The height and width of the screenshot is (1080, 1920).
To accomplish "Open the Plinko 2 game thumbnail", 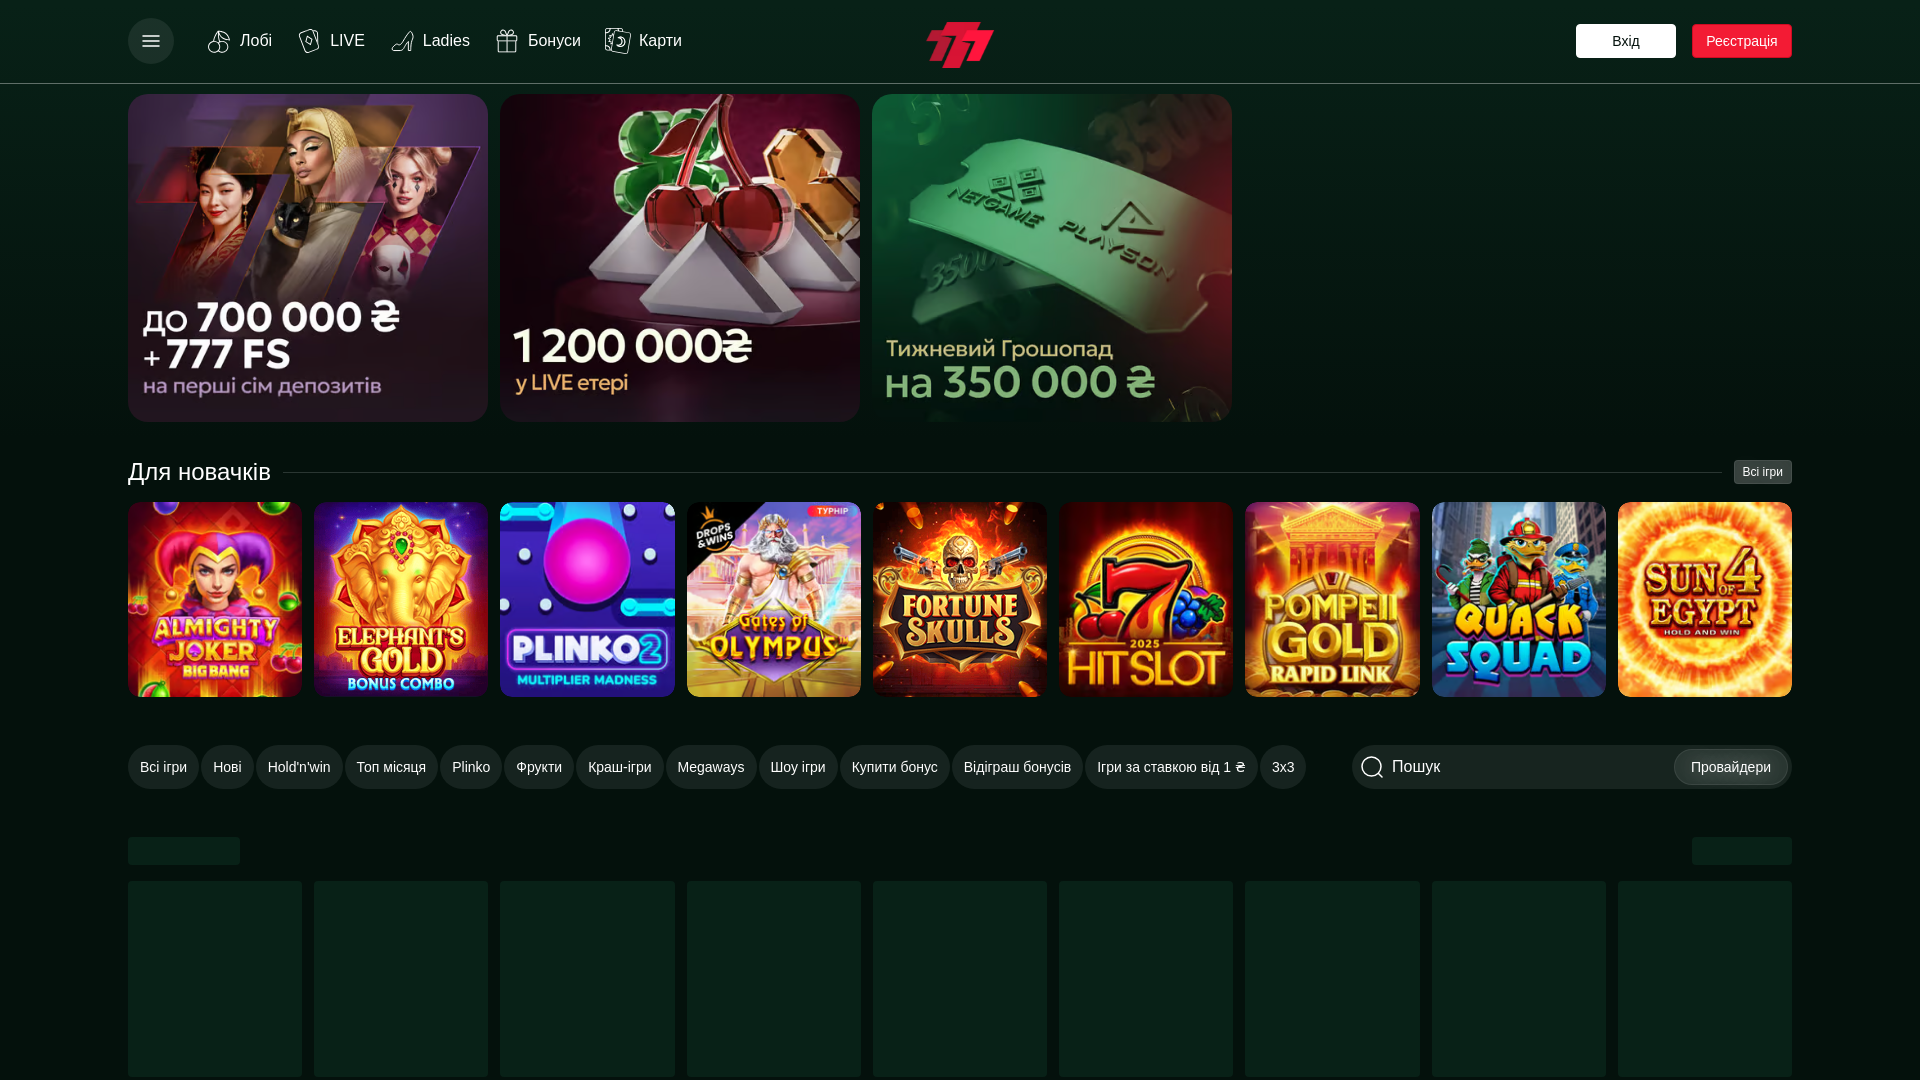I will 587,599.
